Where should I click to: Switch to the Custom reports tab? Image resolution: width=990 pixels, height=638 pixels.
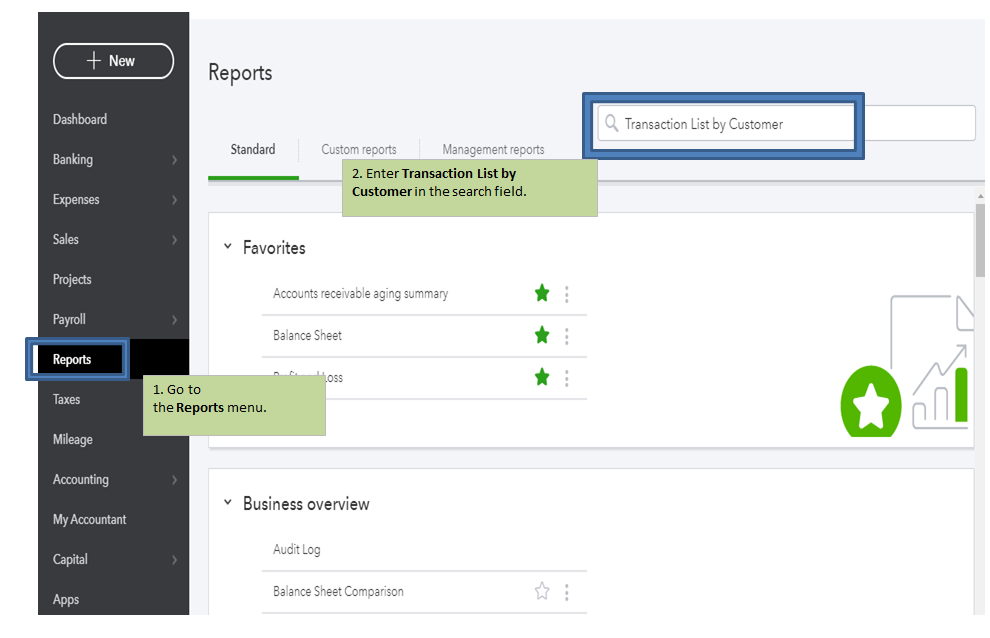pyautogui.click(x=358, y=150)
